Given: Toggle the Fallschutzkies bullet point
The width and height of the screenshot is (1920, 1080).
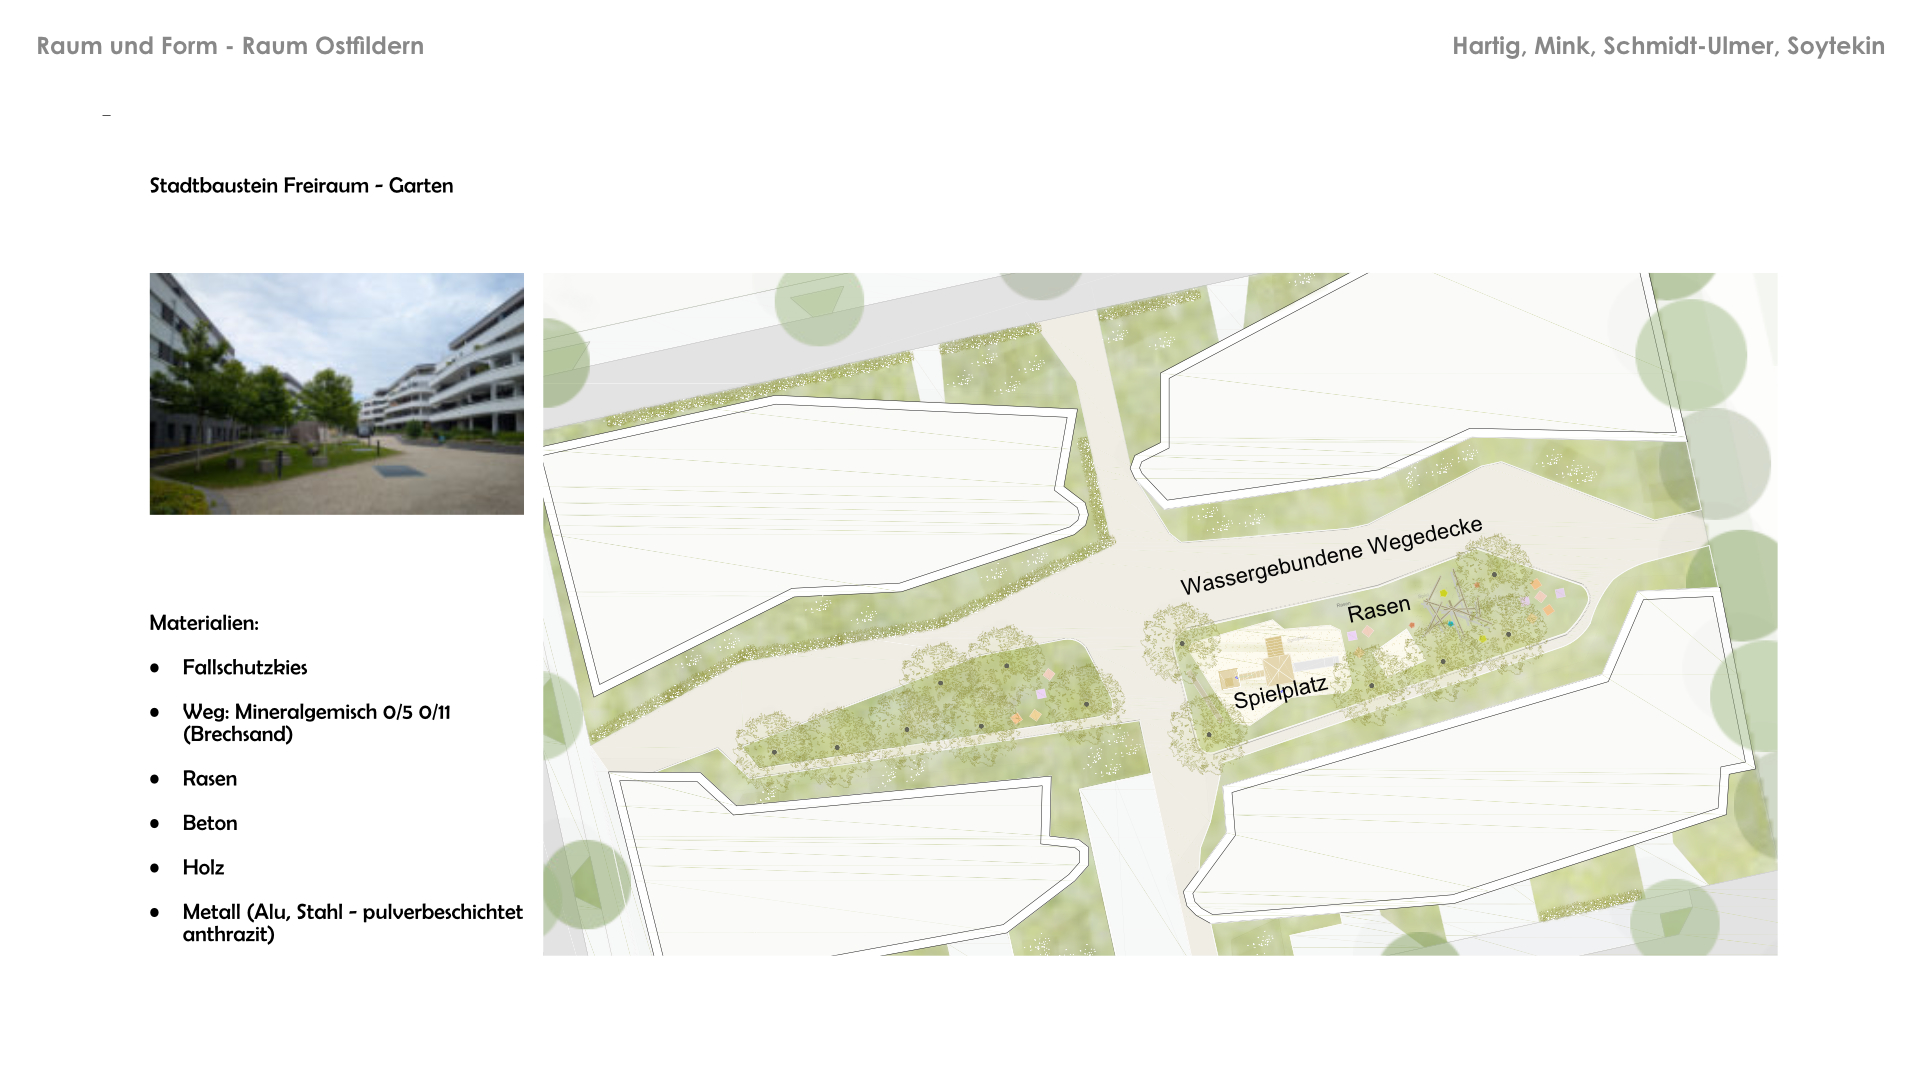Looking at the screenshot, I should point(245,667).
